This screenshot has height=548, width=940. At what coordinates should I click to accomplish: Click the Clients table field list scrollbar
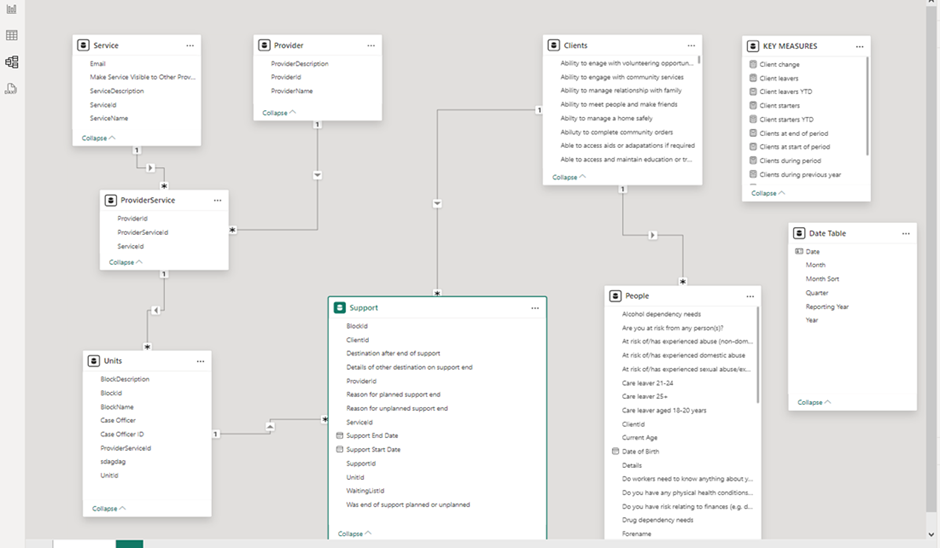point(699,61)
